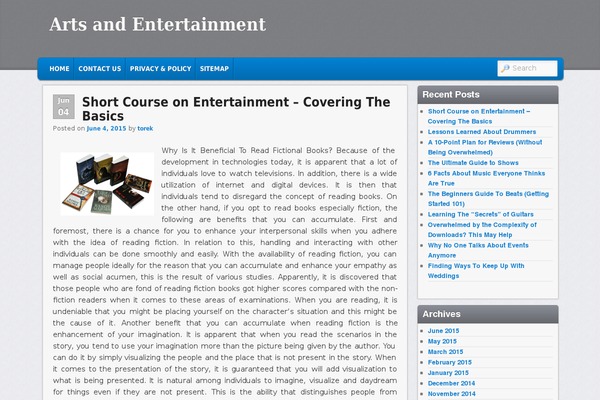Open the November 2014 archive

[x=452, y=394]
